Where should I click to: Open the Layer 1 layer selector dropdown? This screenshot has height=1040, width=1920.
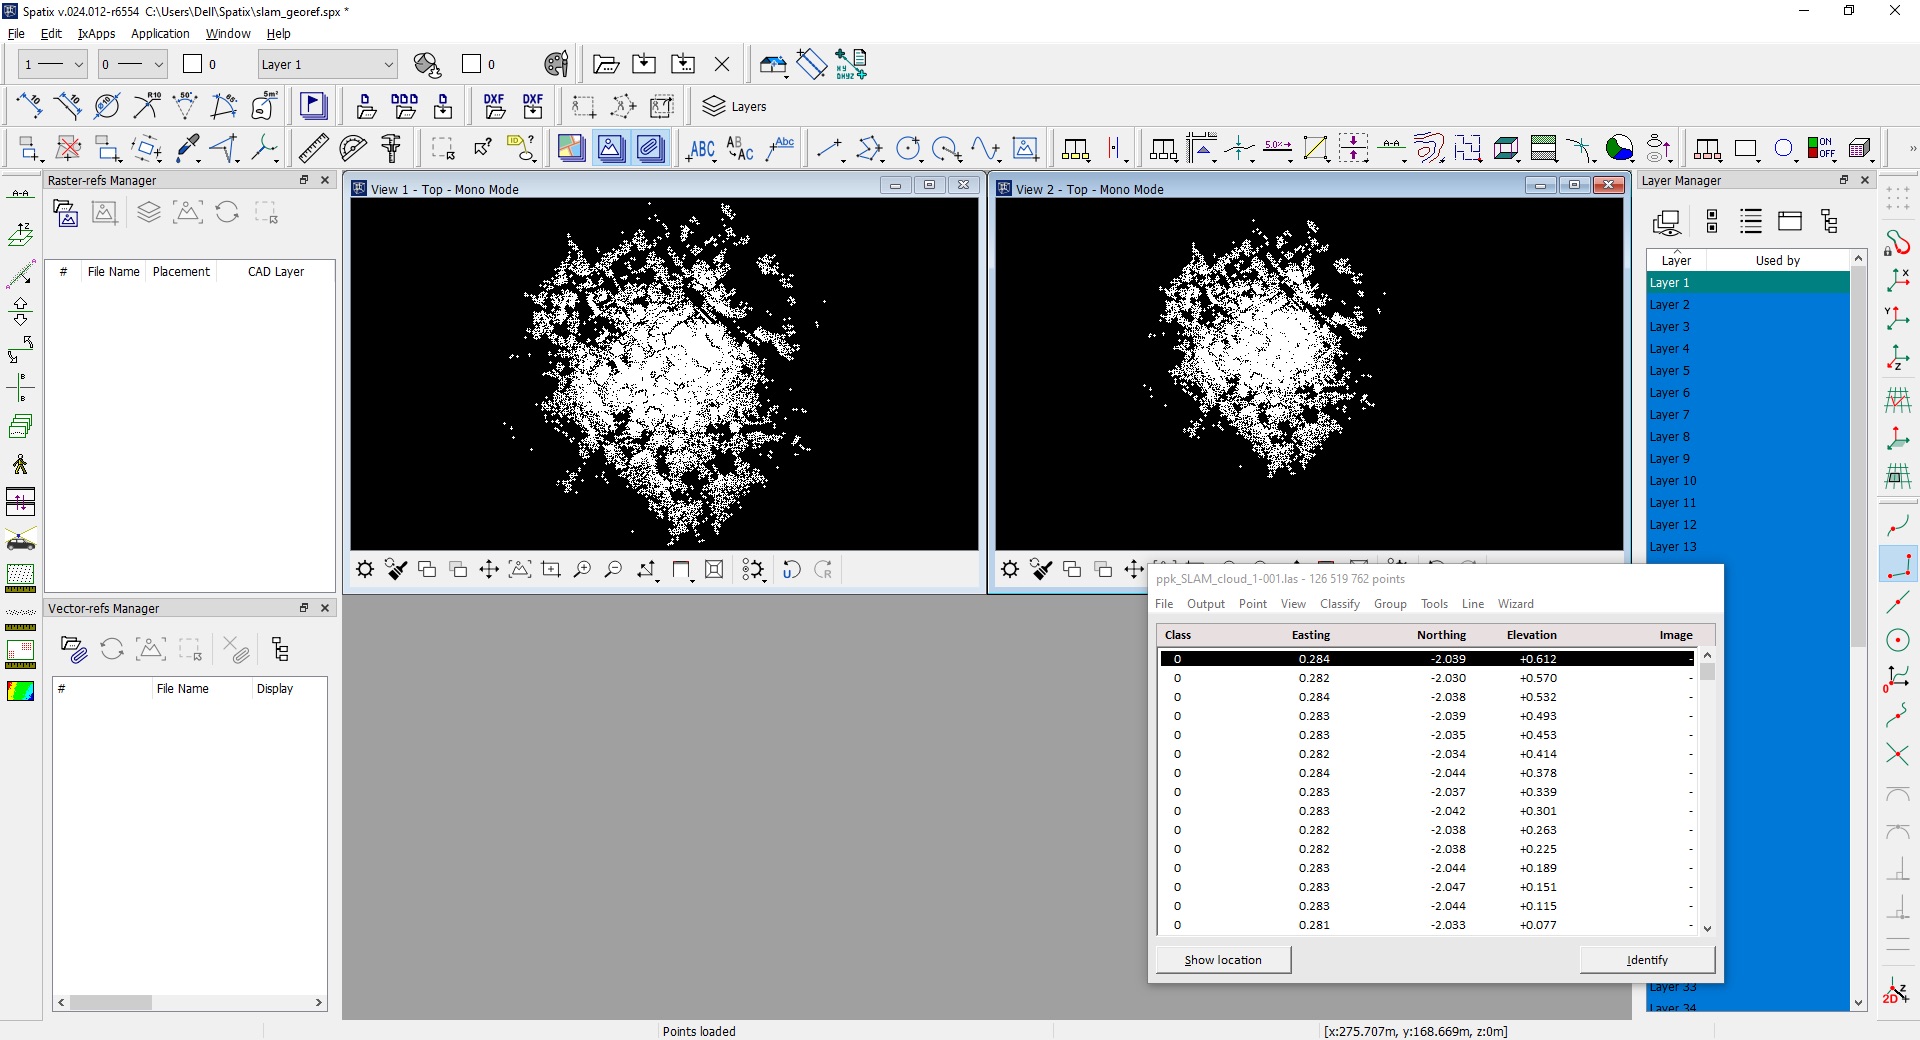point(325,64)
